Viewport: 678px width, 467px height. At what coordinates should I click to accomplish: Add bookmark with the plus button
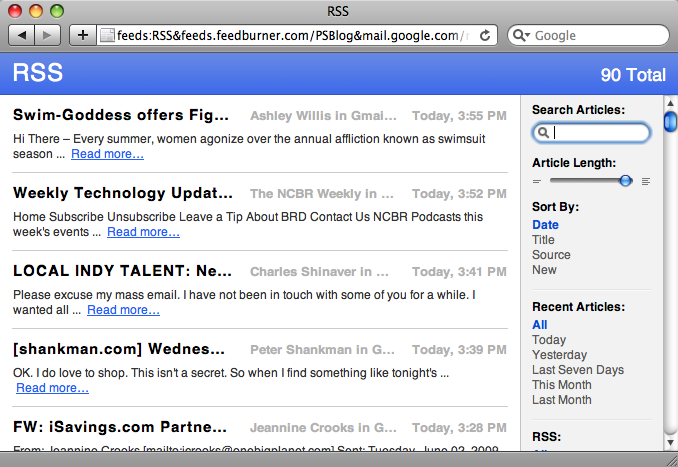(83, 35)
